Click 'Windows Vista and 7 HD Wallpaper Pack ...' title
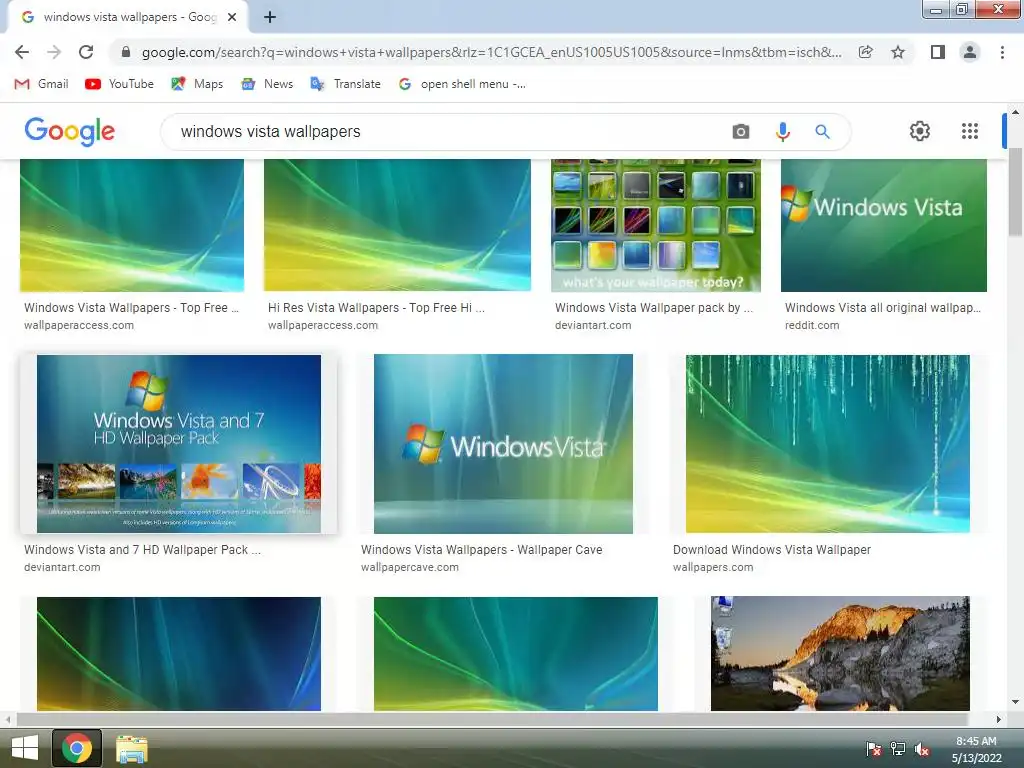The image size is (1024, 768). pos(142,550)
